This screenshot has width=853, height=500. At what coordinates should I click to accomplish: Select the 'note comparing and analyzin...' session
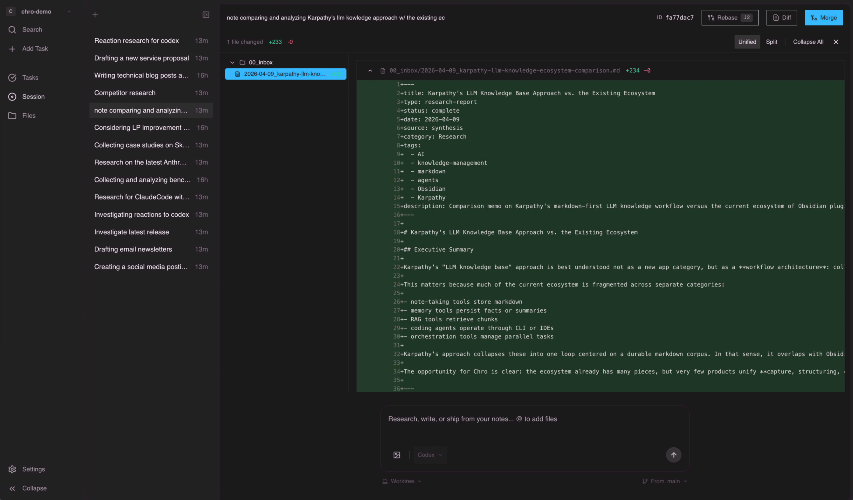click(x=151, y=110)
